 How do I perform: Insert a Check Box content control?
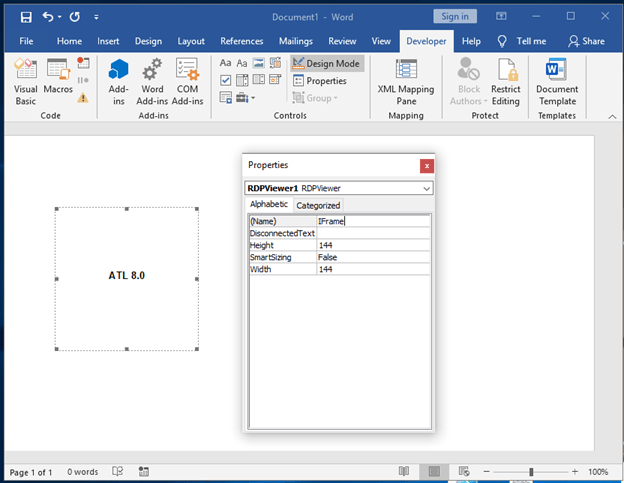click(225, 80)
